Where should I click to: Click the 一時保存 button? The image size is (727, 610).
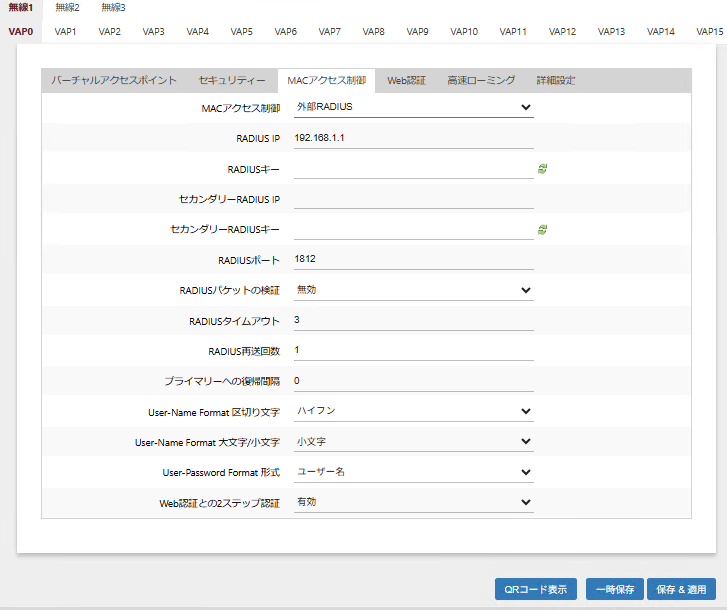click(x=614, y=589)
